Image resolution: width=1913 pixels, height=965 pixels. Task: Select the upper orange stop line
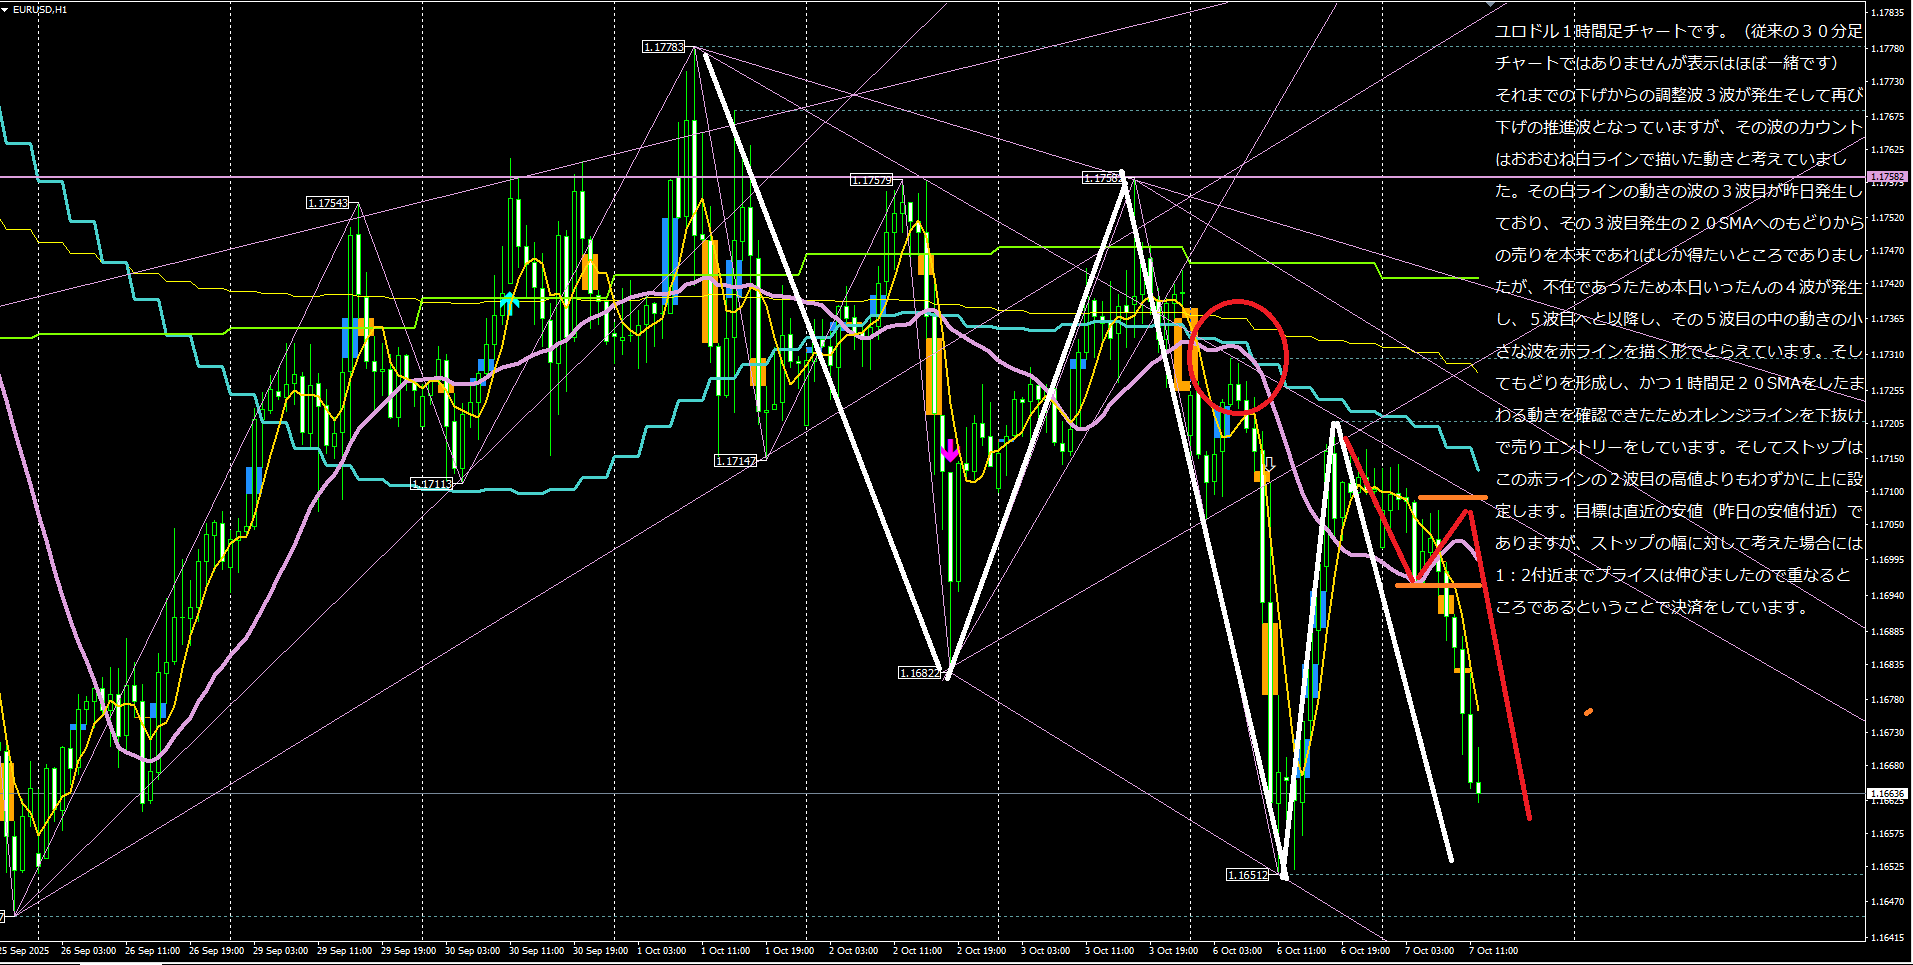(x=1452, y=497)
